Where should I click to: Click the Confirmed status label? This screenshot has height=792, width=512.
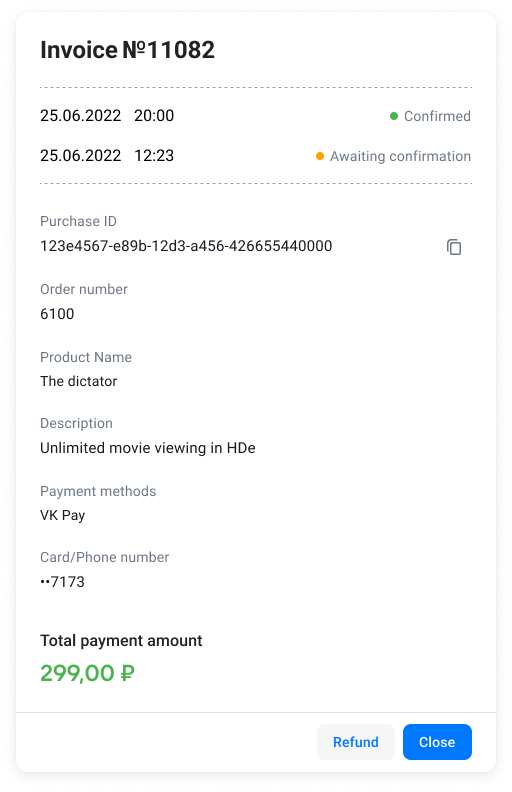(437, 116)
